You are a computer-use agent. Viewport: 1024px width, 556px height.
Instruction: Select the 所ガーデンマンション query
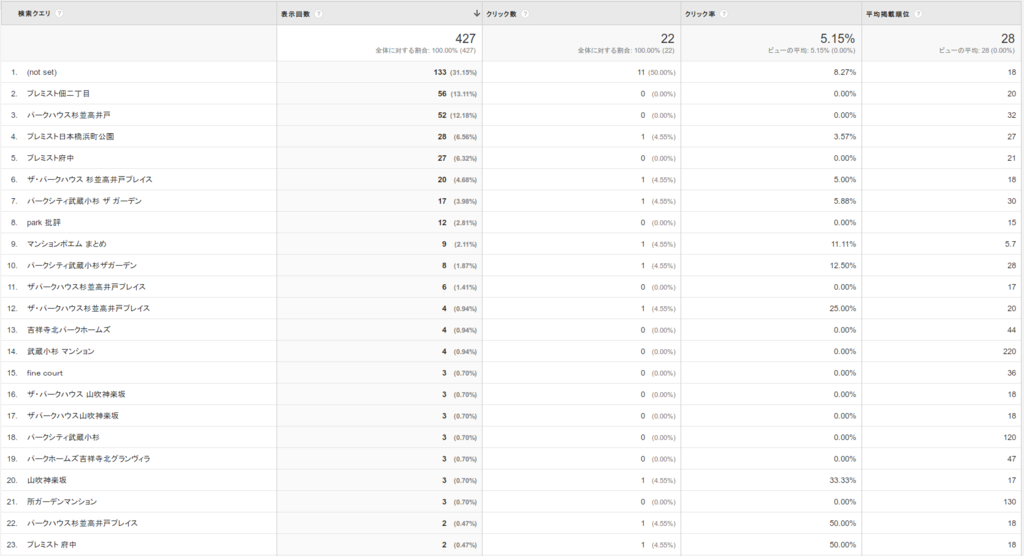pyautogui.click(x=62, y=502)
